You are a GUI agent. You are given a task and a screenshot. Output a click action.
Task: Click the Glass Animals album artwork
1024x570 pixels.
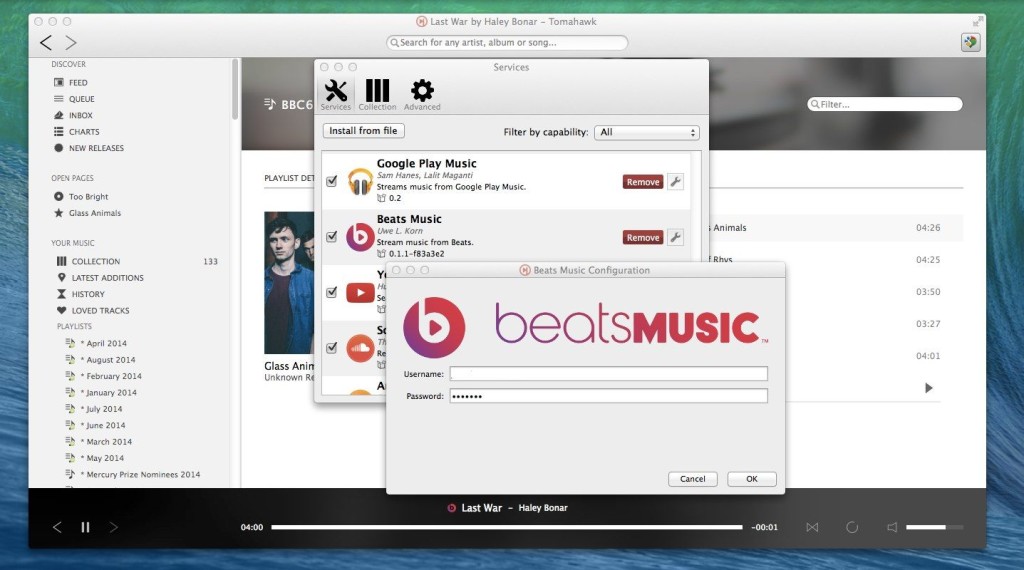click(289, 282)
